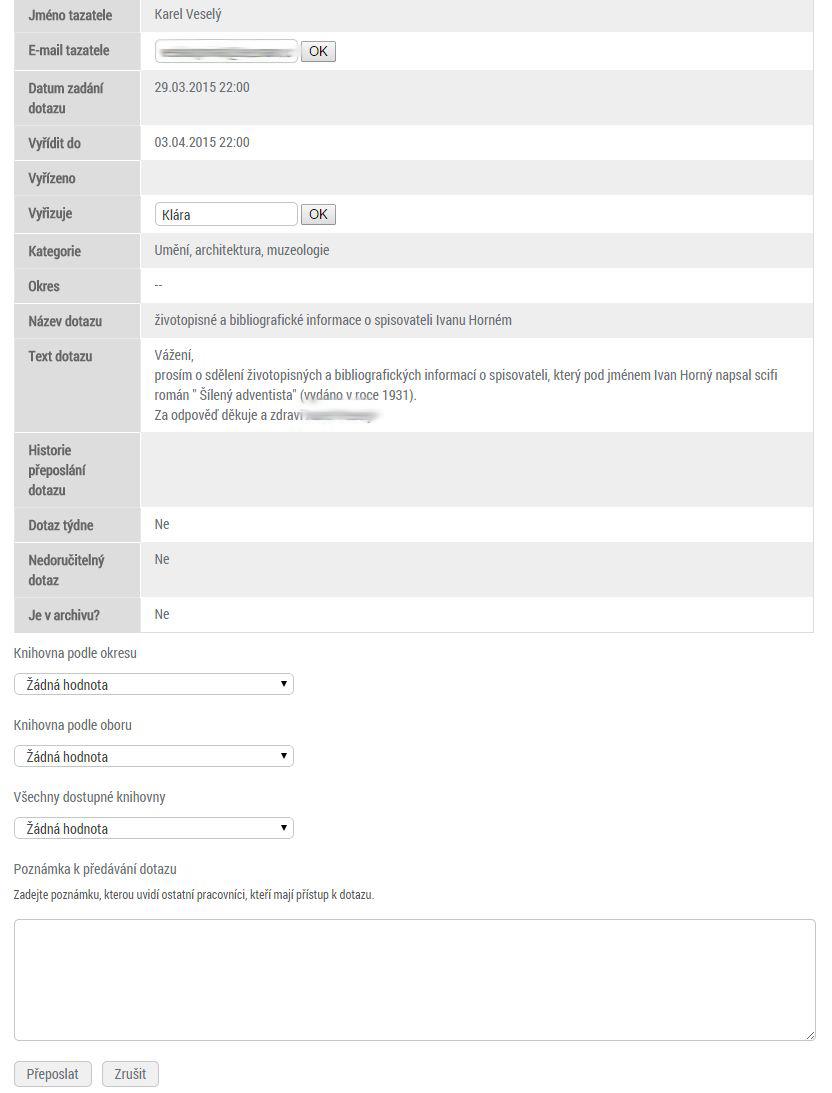Expand the Knihovna podle oboru dropdown
This screenshot has height=1093, width=832.
153,756
